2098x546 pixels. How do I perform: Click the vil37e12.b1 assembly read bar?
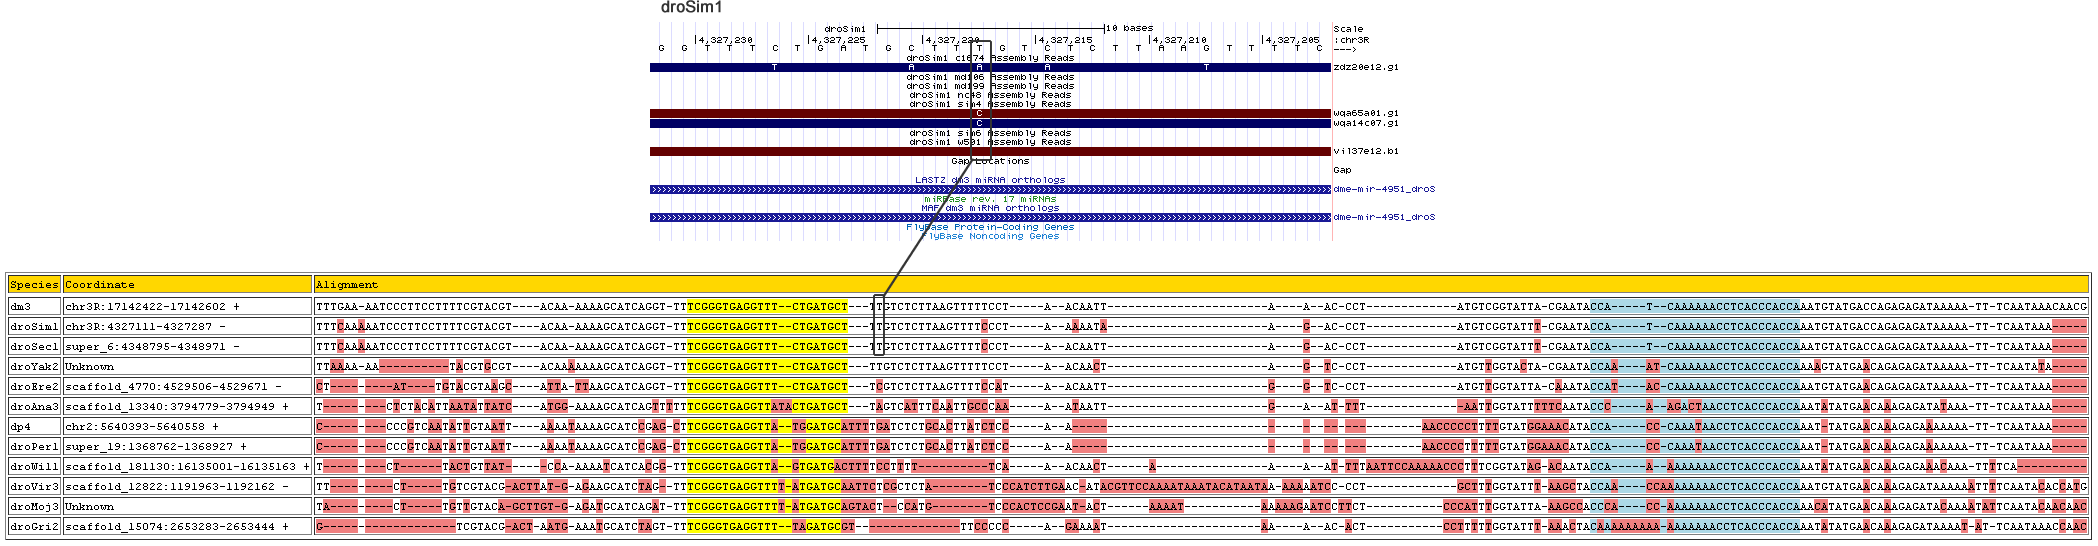990,152
